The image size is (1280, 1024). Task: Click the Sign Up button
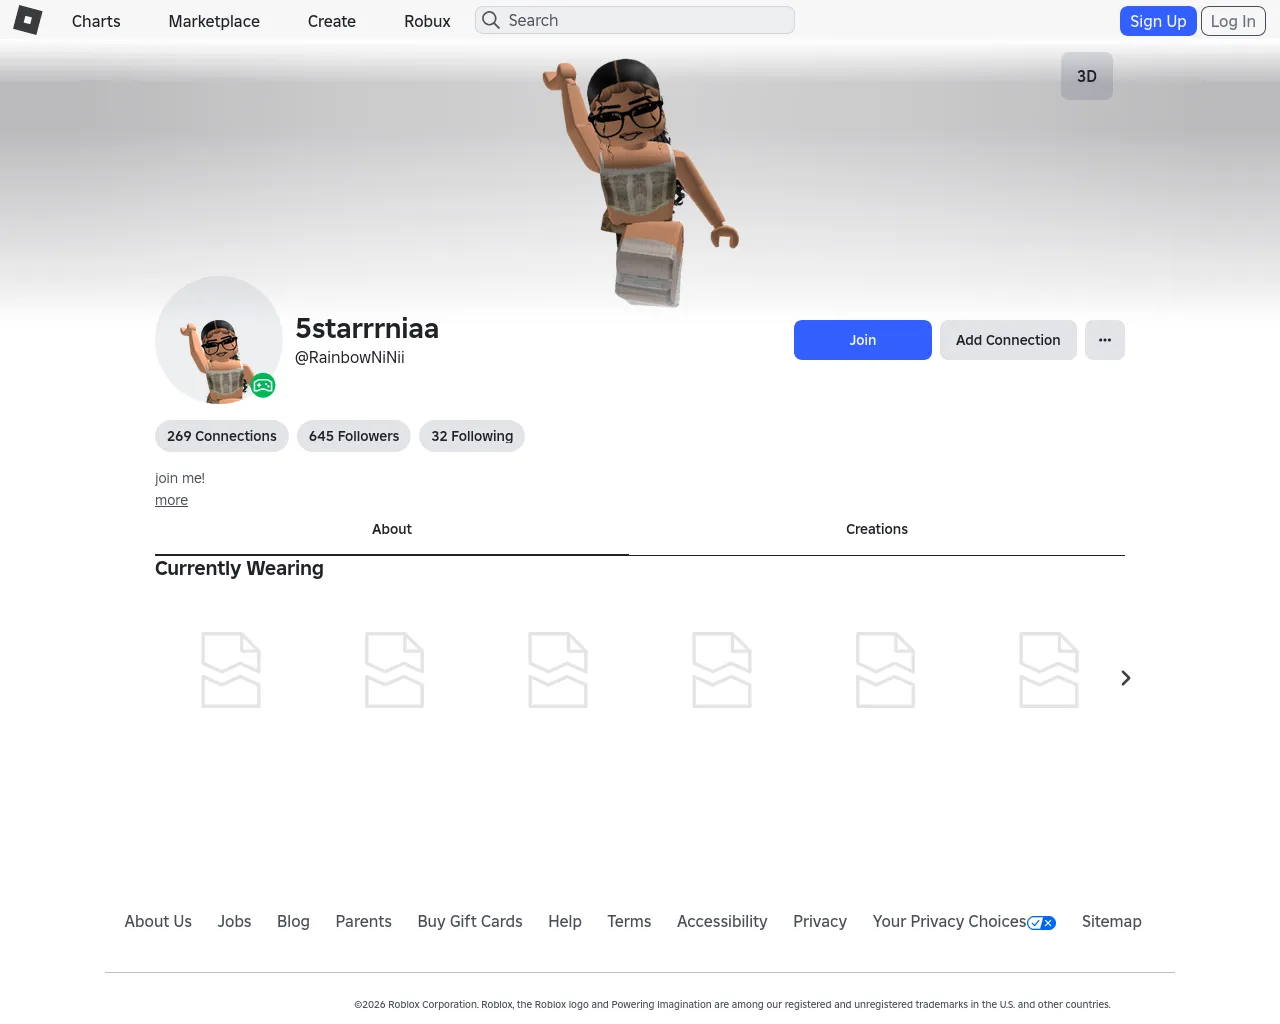tap(1158, 21)
